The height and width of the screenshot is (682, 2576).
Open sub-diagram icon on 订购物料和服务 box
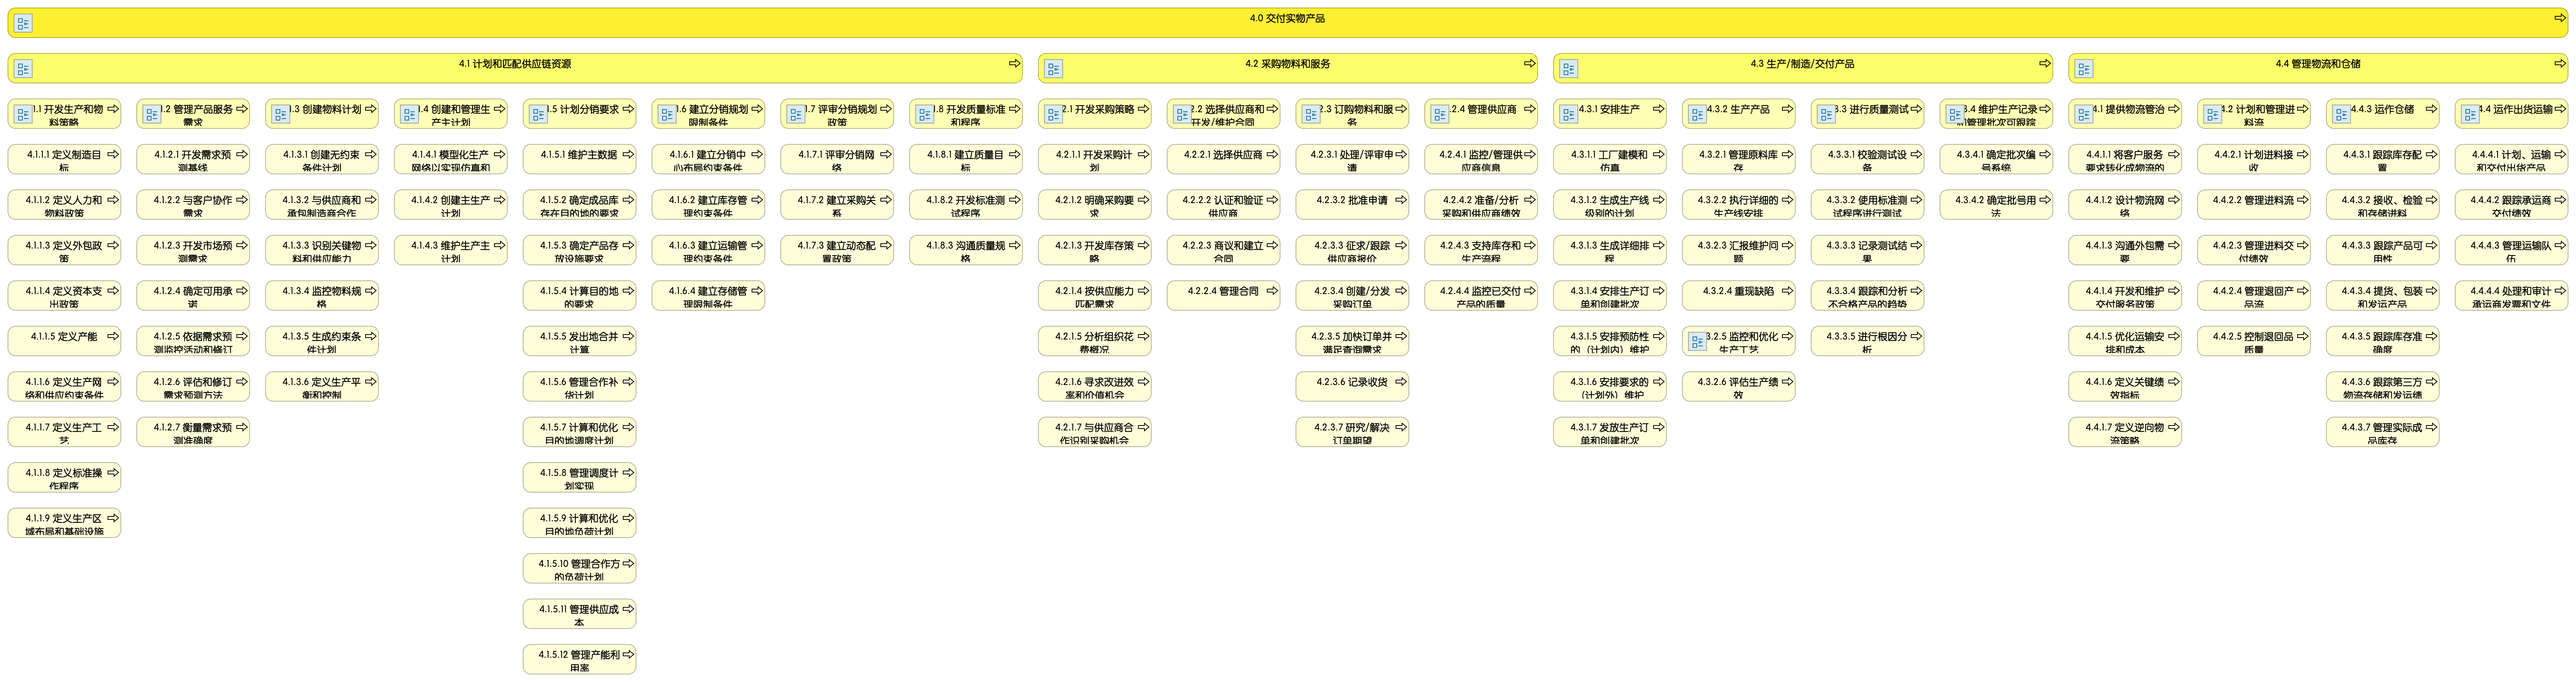(x=1311, y=114)
